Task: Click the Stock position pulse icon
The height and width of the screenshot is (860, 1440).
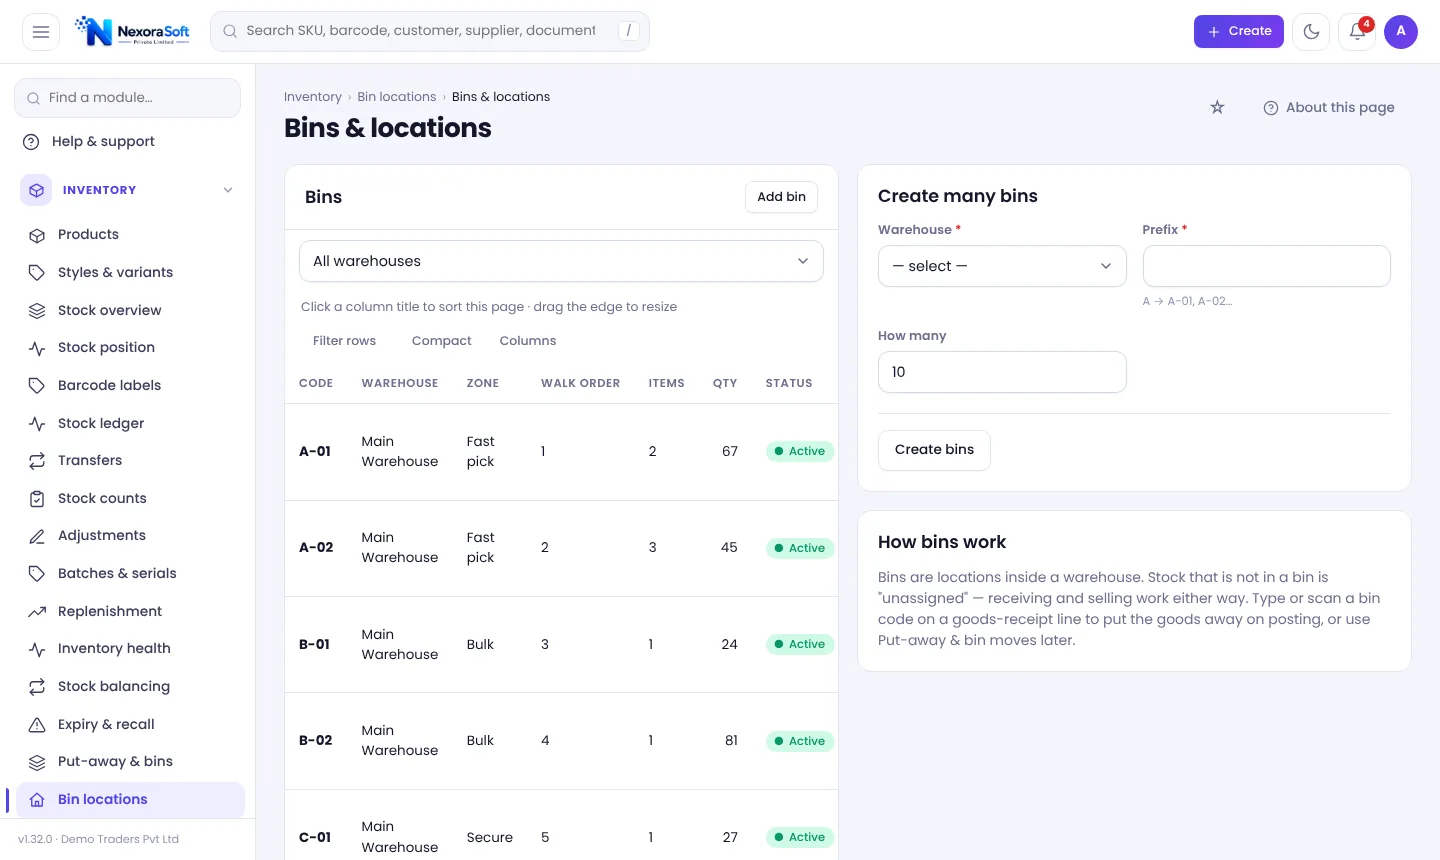Action: coord(37,348)
